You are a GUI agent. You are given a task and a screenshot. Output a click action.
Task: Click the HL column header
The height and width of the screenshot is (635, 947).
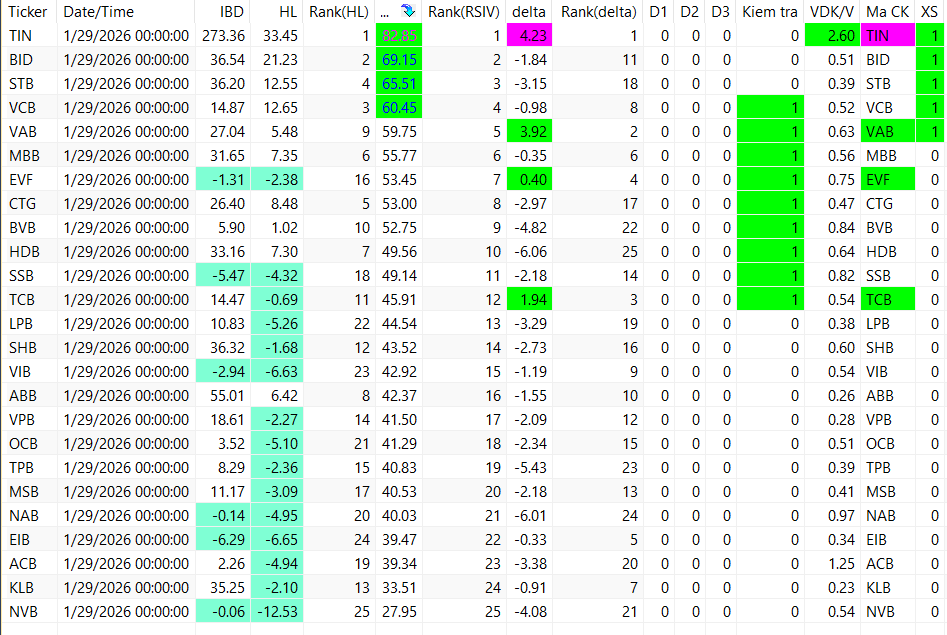(288, 11)
